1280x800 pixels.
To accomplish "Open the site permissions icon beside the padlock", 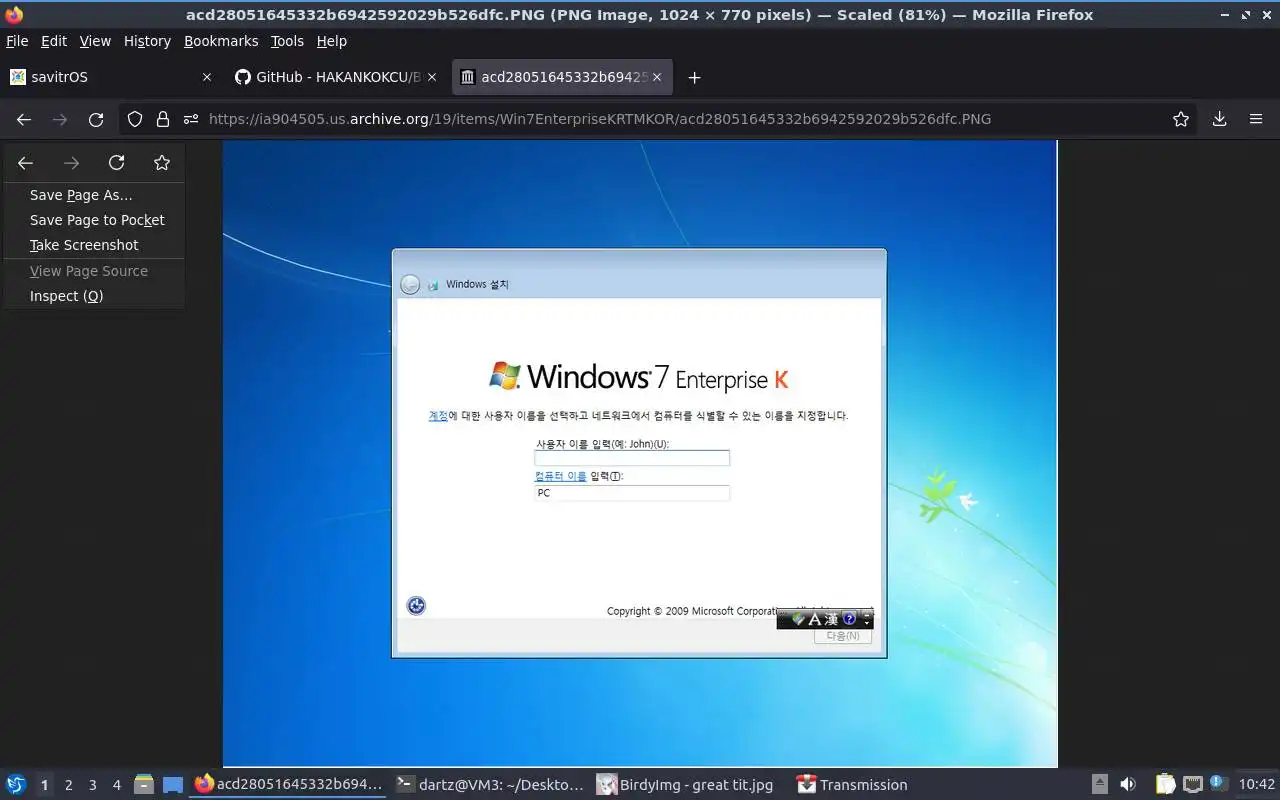I will click(191, 119).
